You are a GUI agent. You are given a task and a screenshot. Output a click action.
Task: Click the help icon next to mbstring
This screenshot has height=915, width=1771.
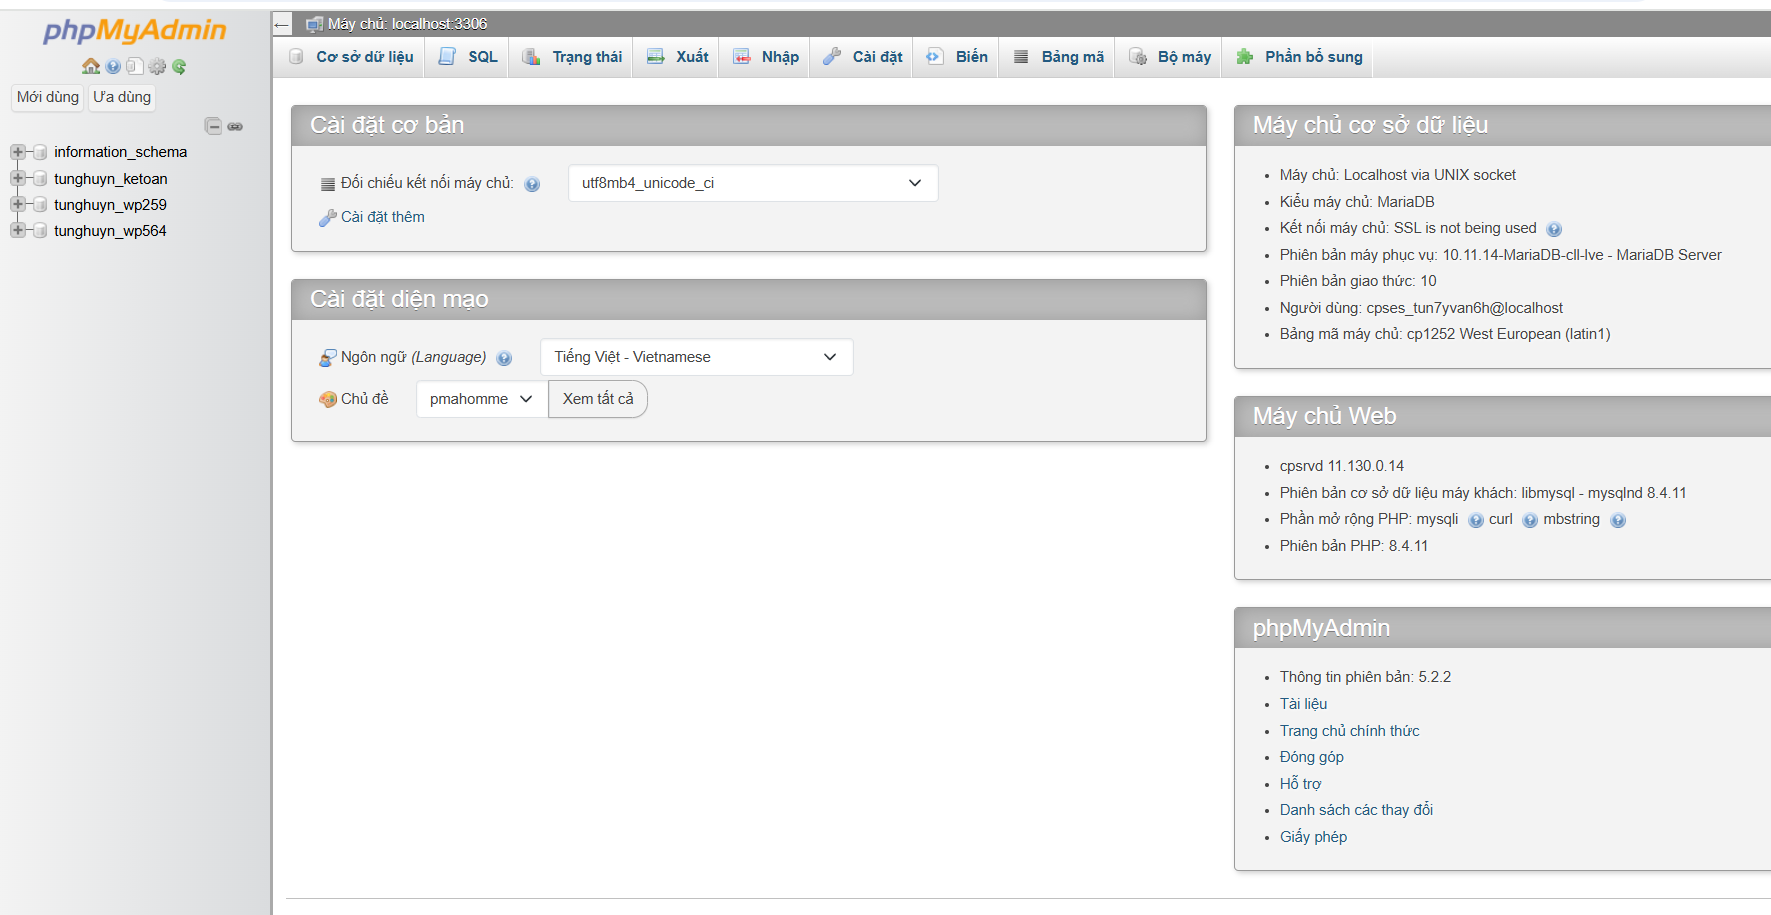(1618, 520)
